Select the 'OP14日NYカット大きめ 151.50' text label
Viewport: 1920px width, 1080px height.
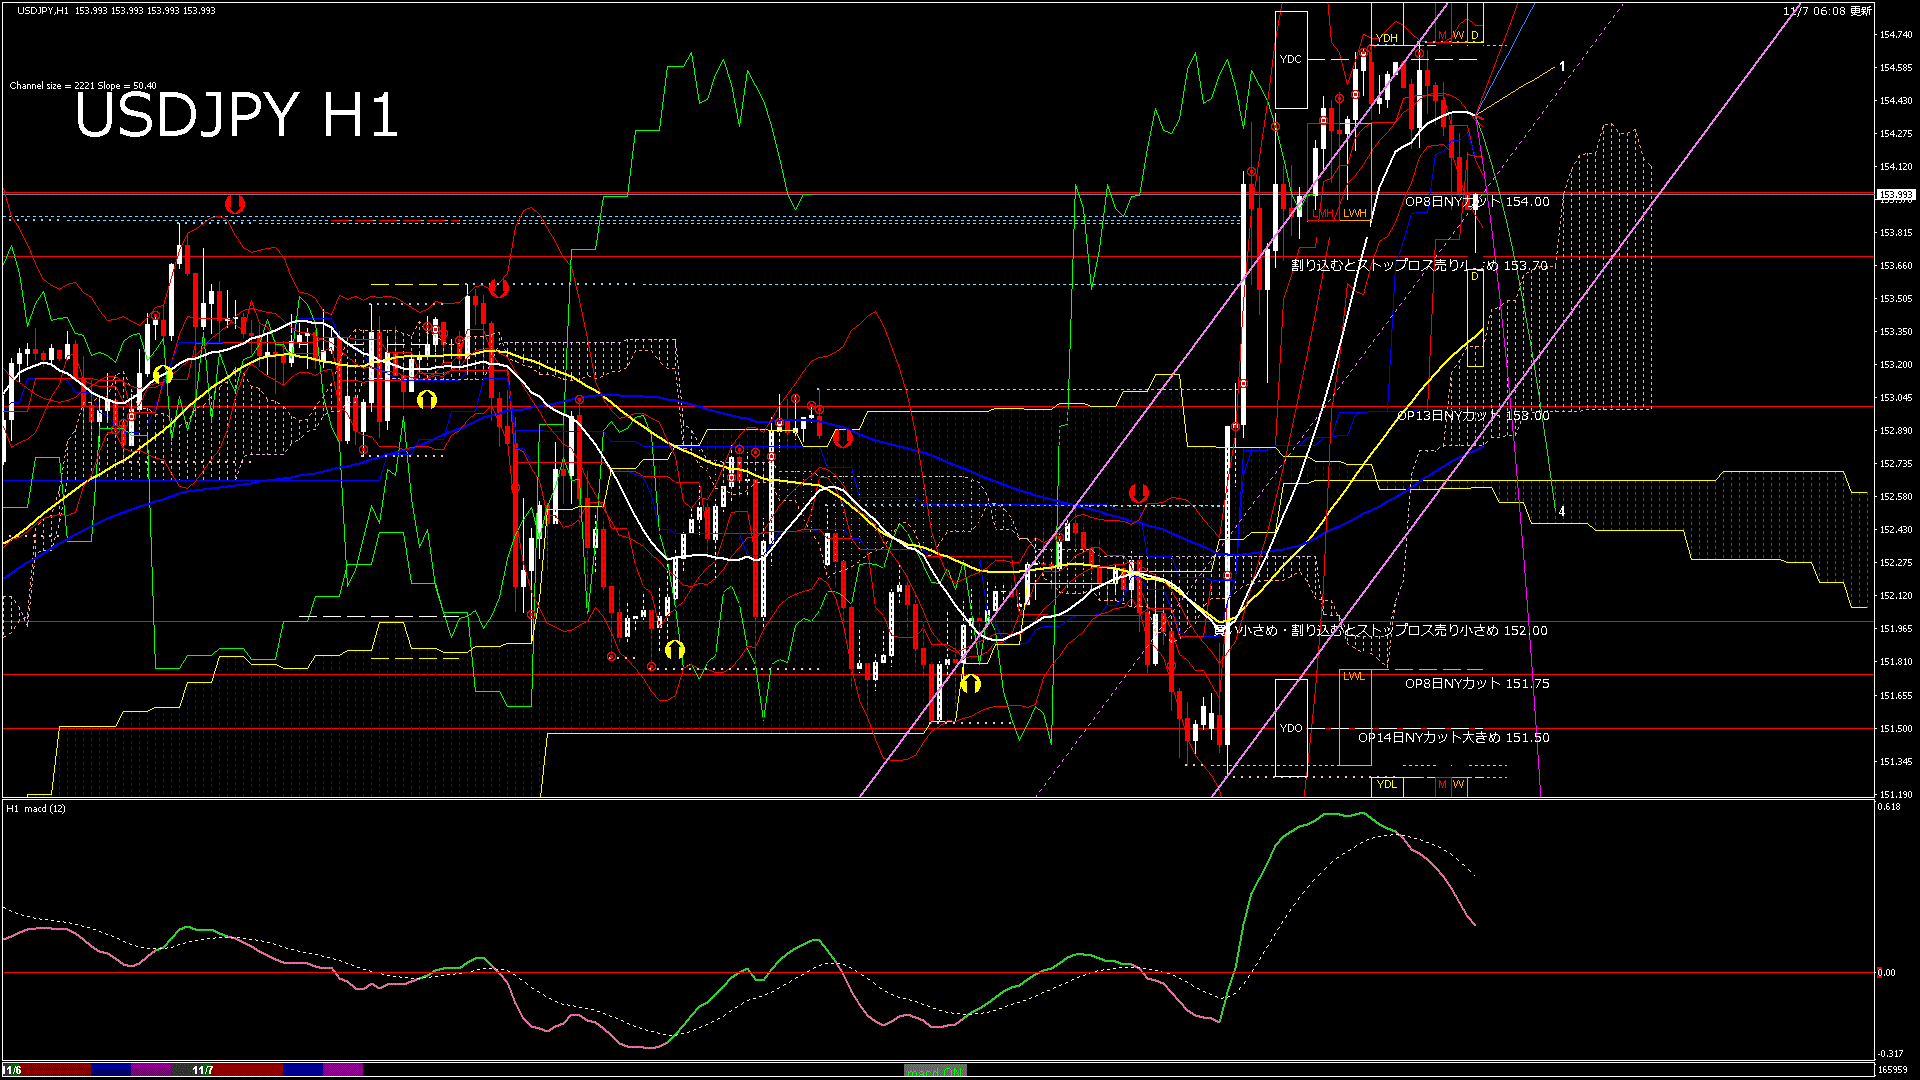coord(1453,738)
